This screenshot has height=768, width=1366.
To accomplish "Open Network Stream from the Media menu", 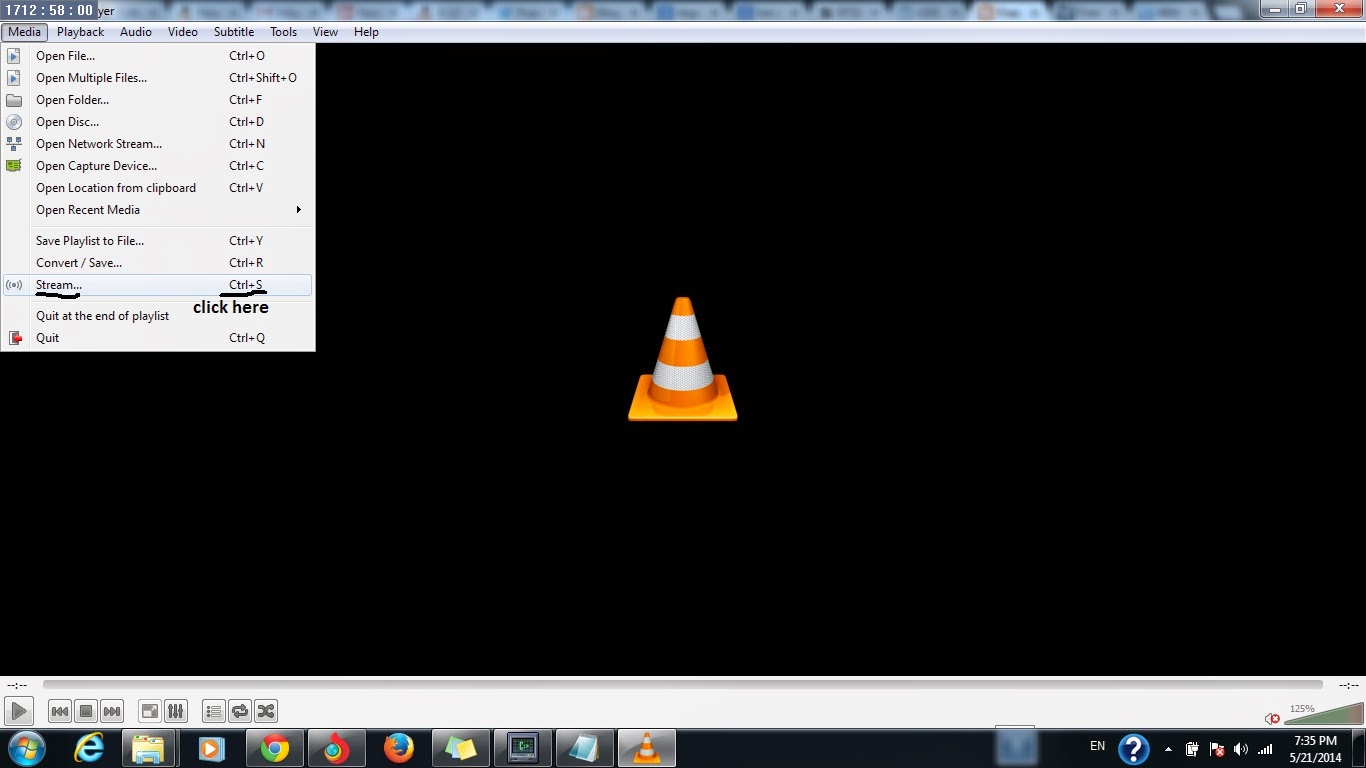I will tap(98, 143).
